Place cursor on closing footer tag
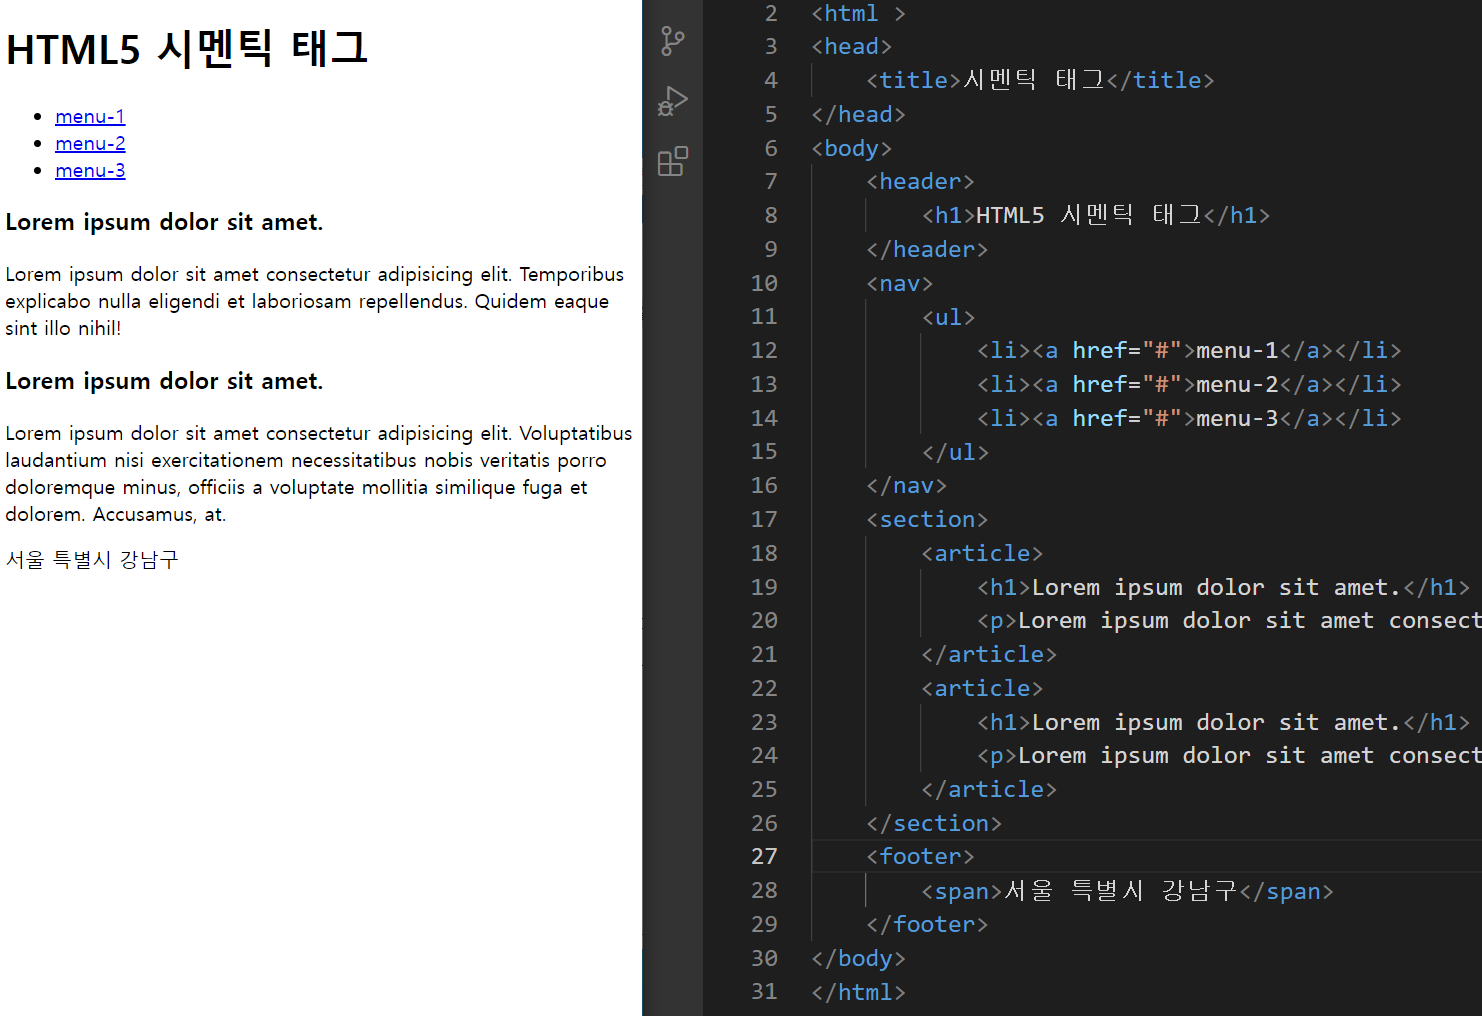Image resolution: width=1482 pixels, height=1016 pixels. click(x=927, y=924)
